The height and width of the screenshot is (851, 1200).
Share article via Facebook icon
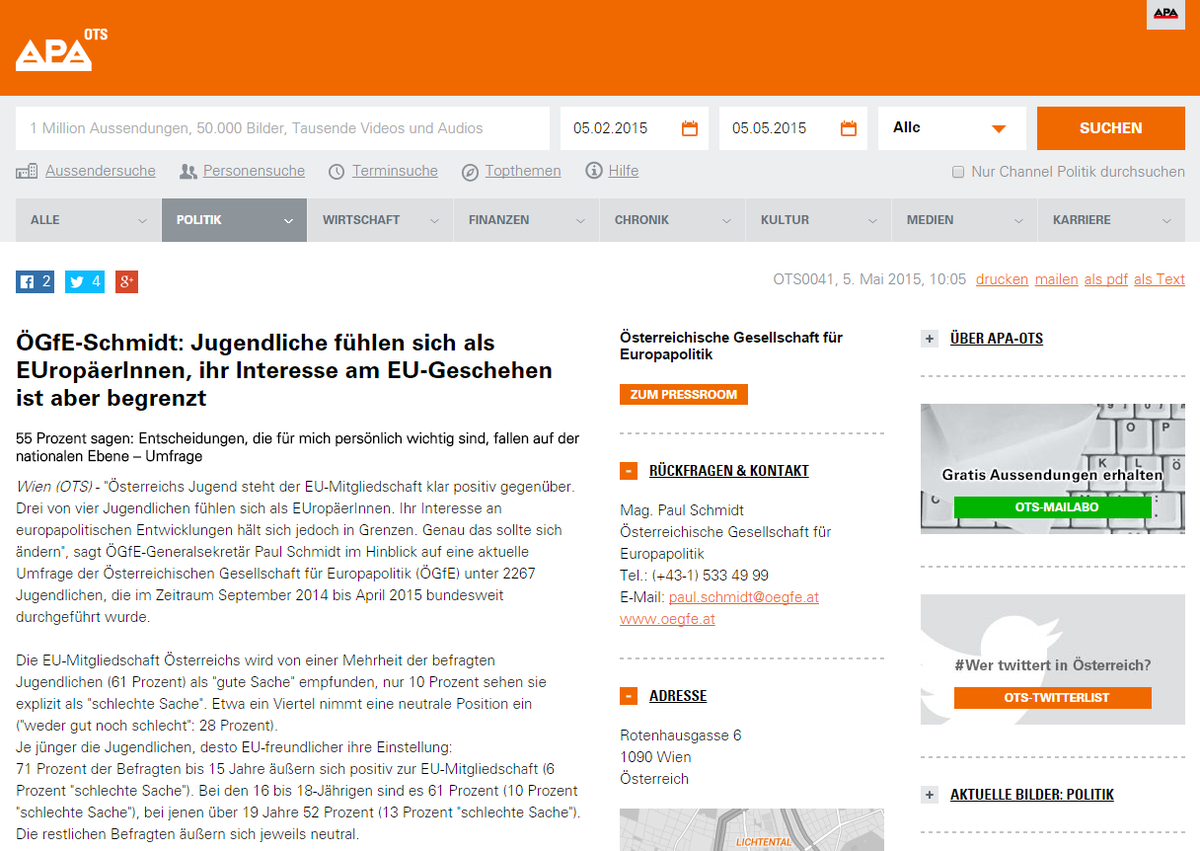click(35, 282)
